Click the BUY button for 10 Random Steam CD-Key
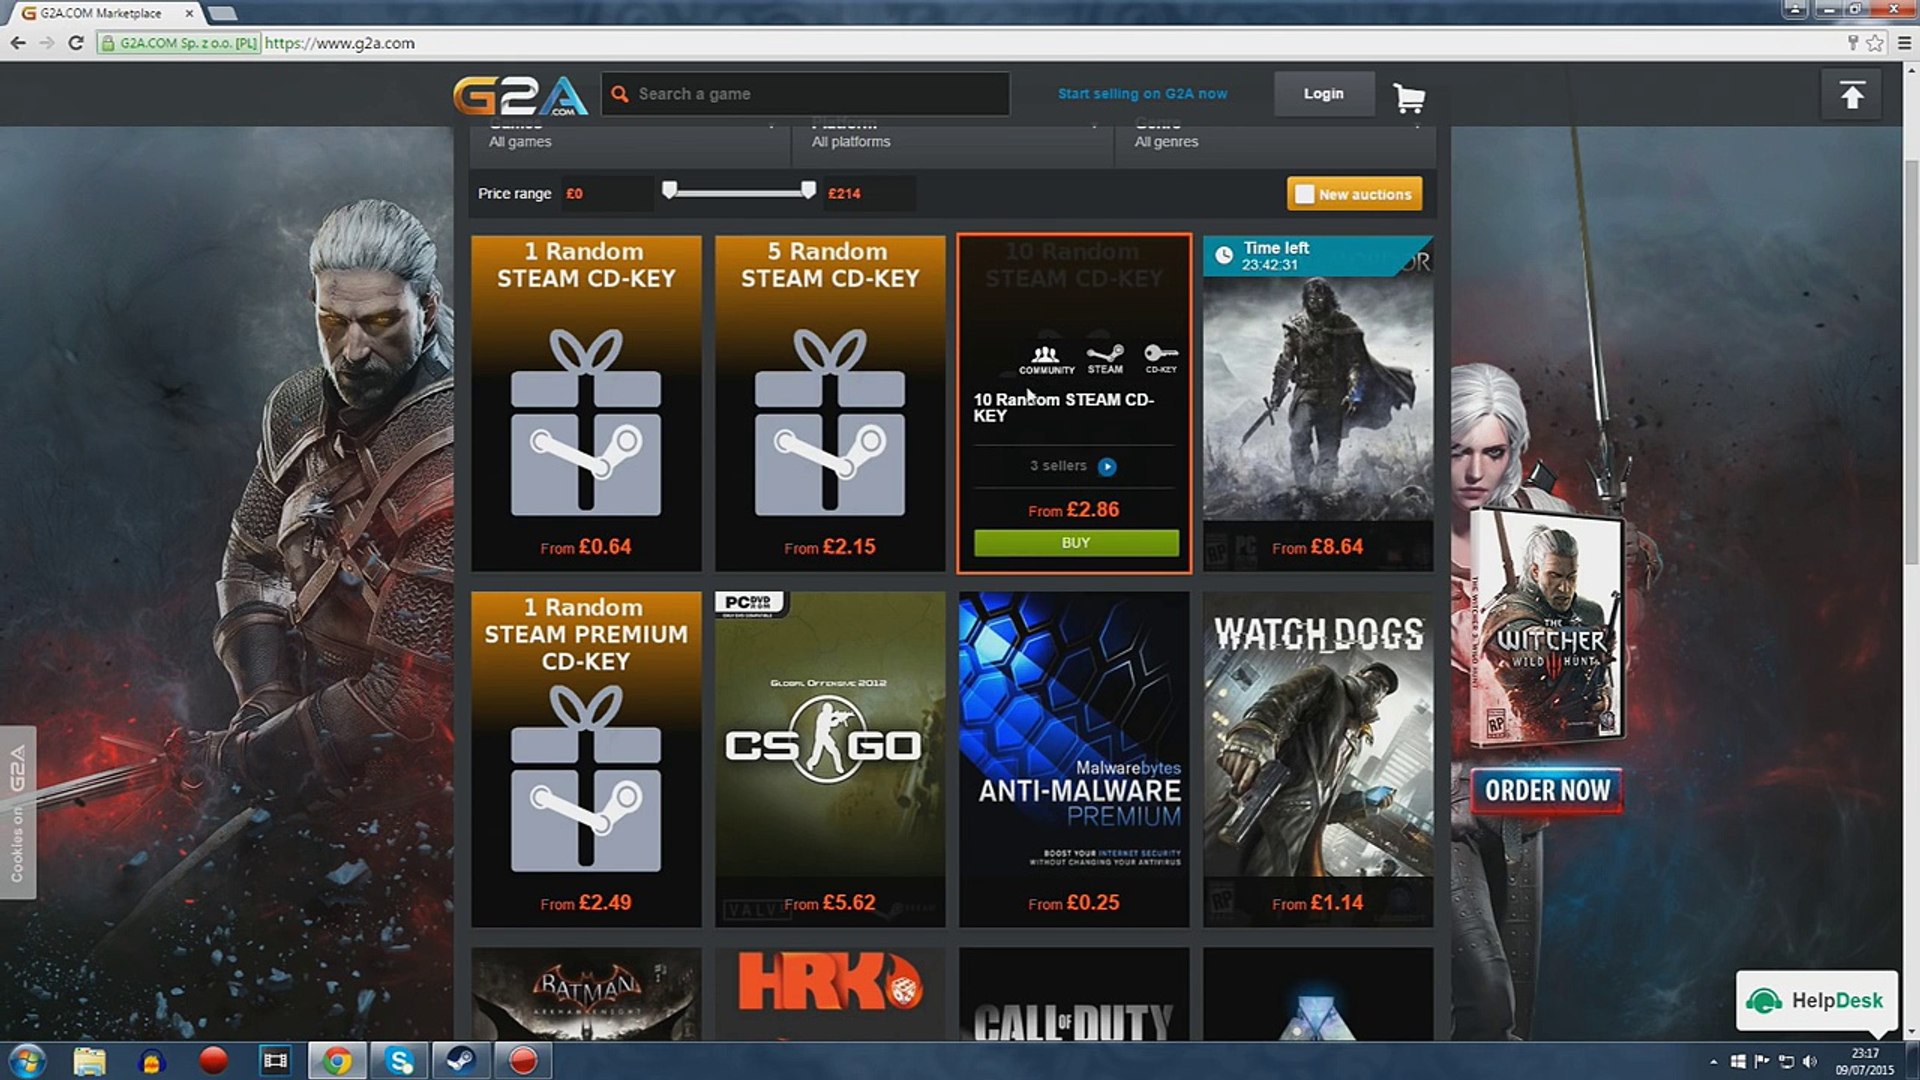1920x1080 pixels. pyautogui.click(x=1075, y=542)
